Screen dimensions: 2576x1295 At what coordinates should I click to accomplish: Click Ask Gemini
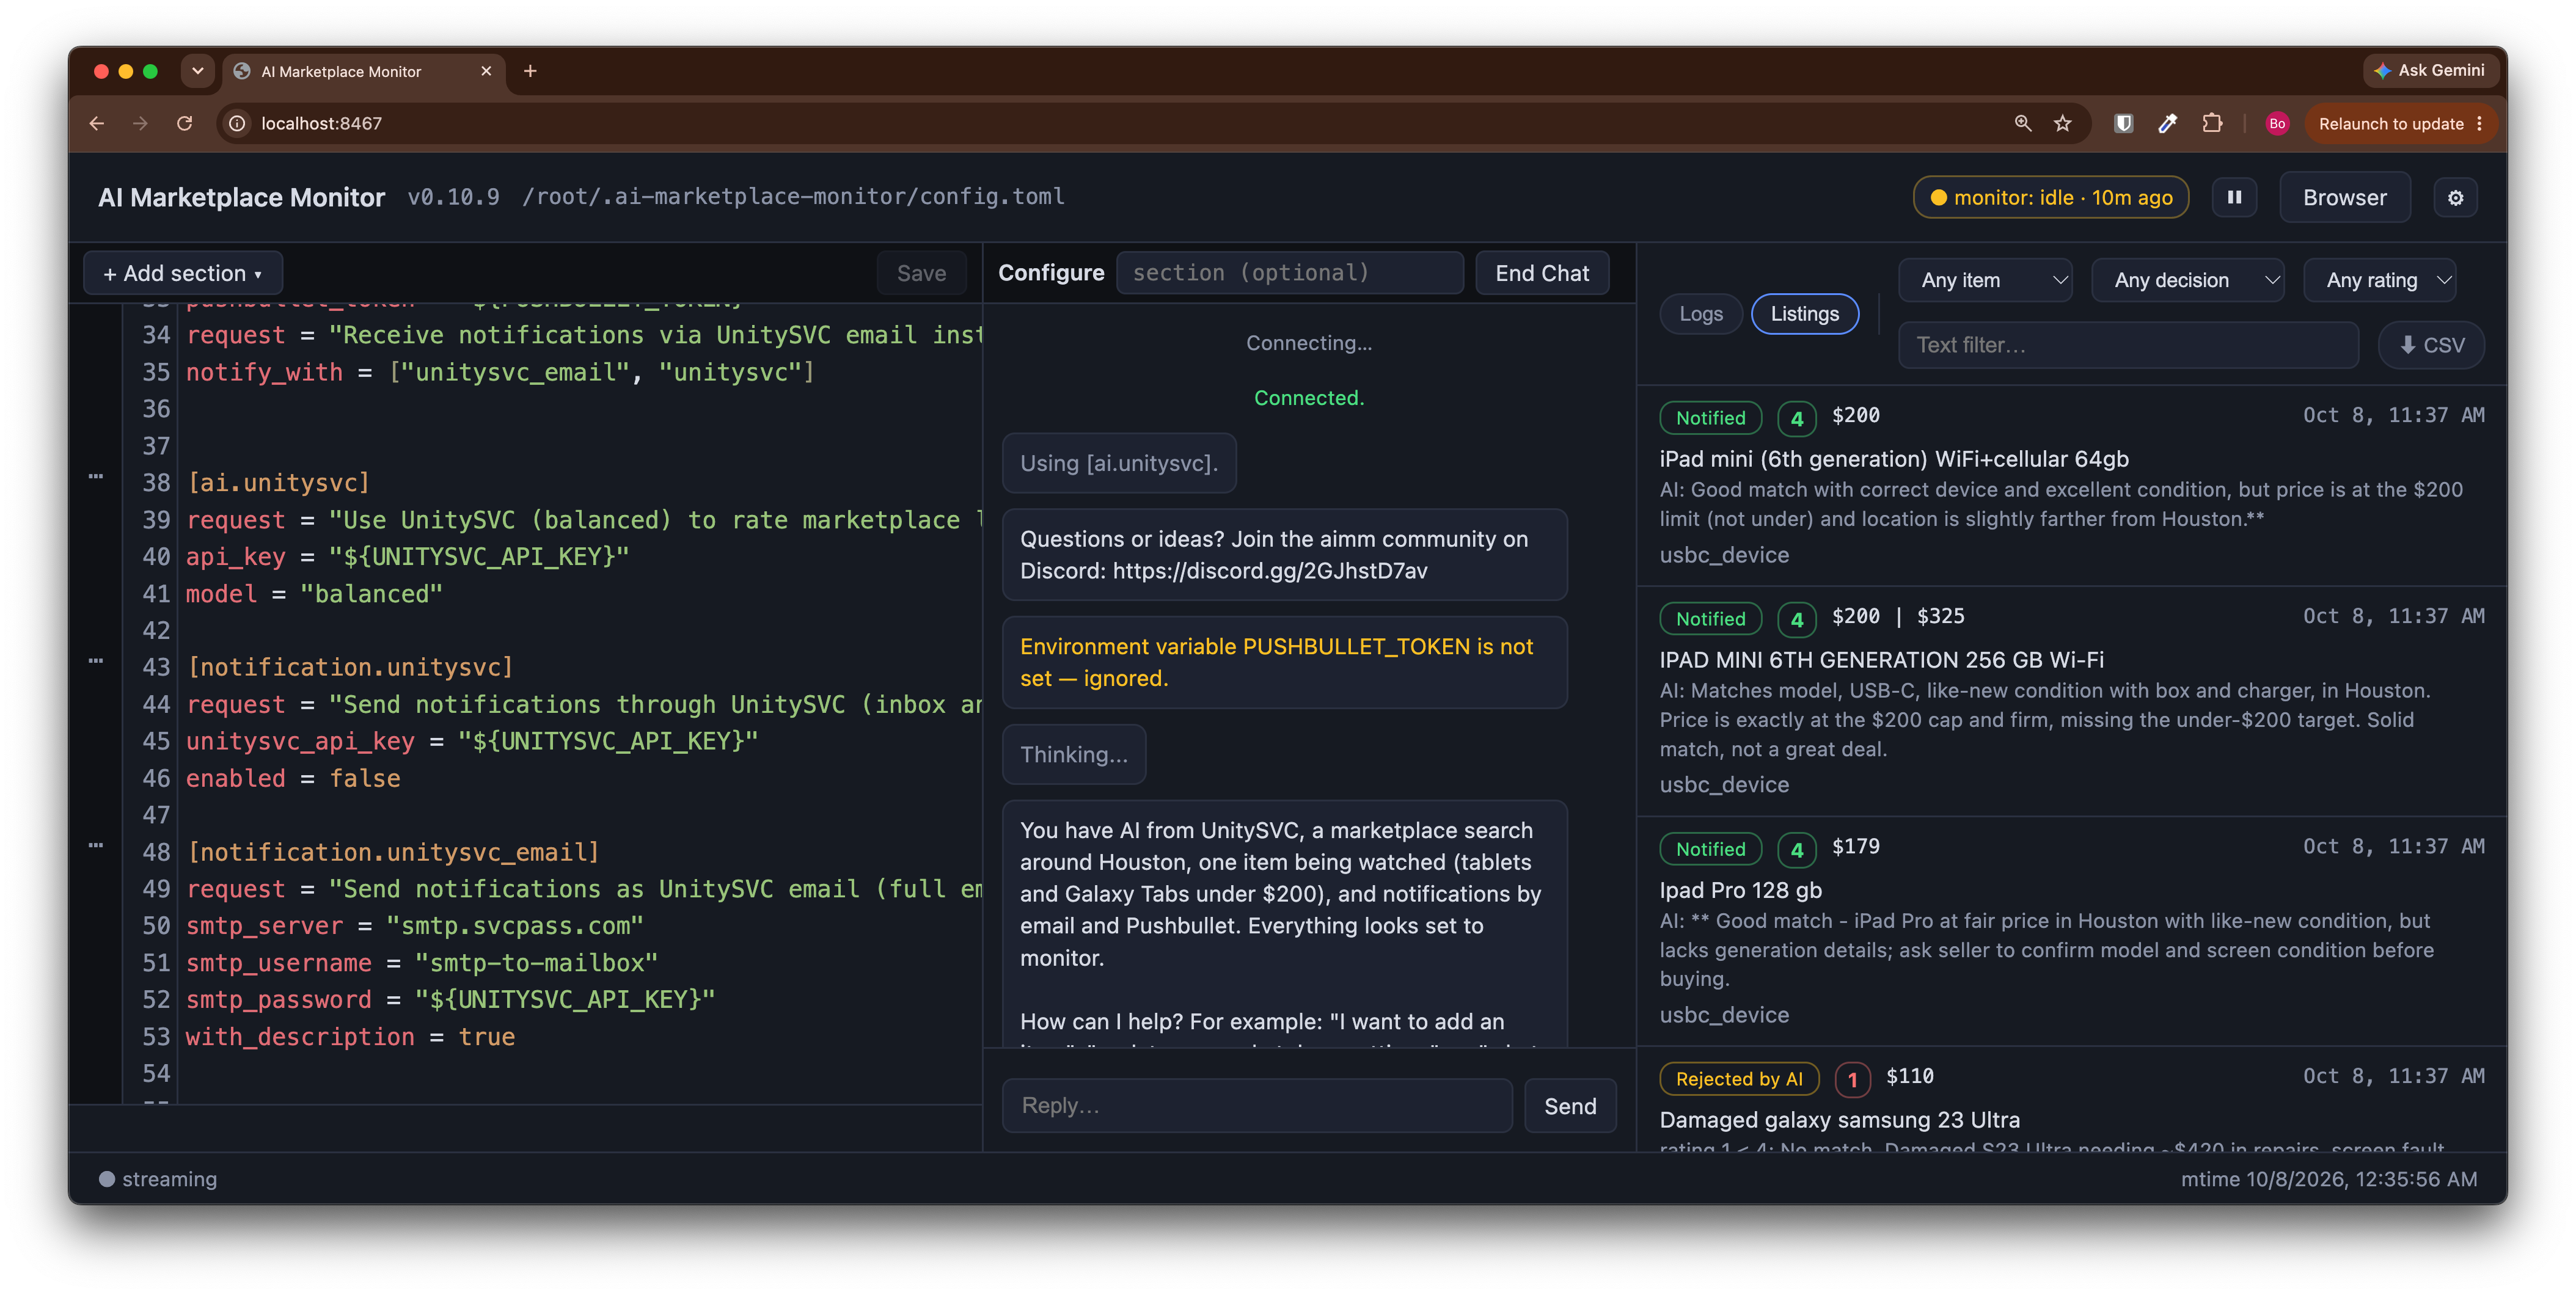point(2430,70)
